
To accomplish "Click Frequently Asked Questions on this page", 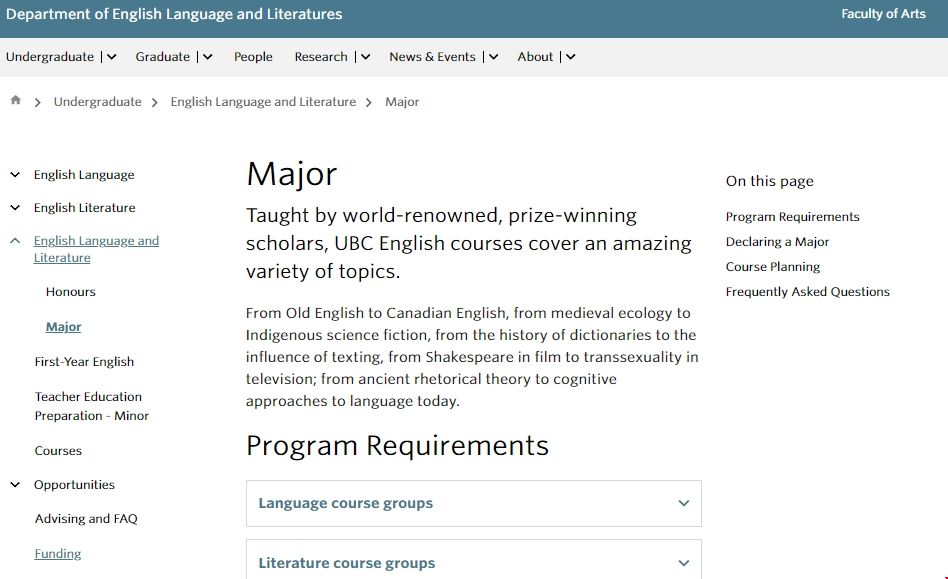I will (807, 291).
